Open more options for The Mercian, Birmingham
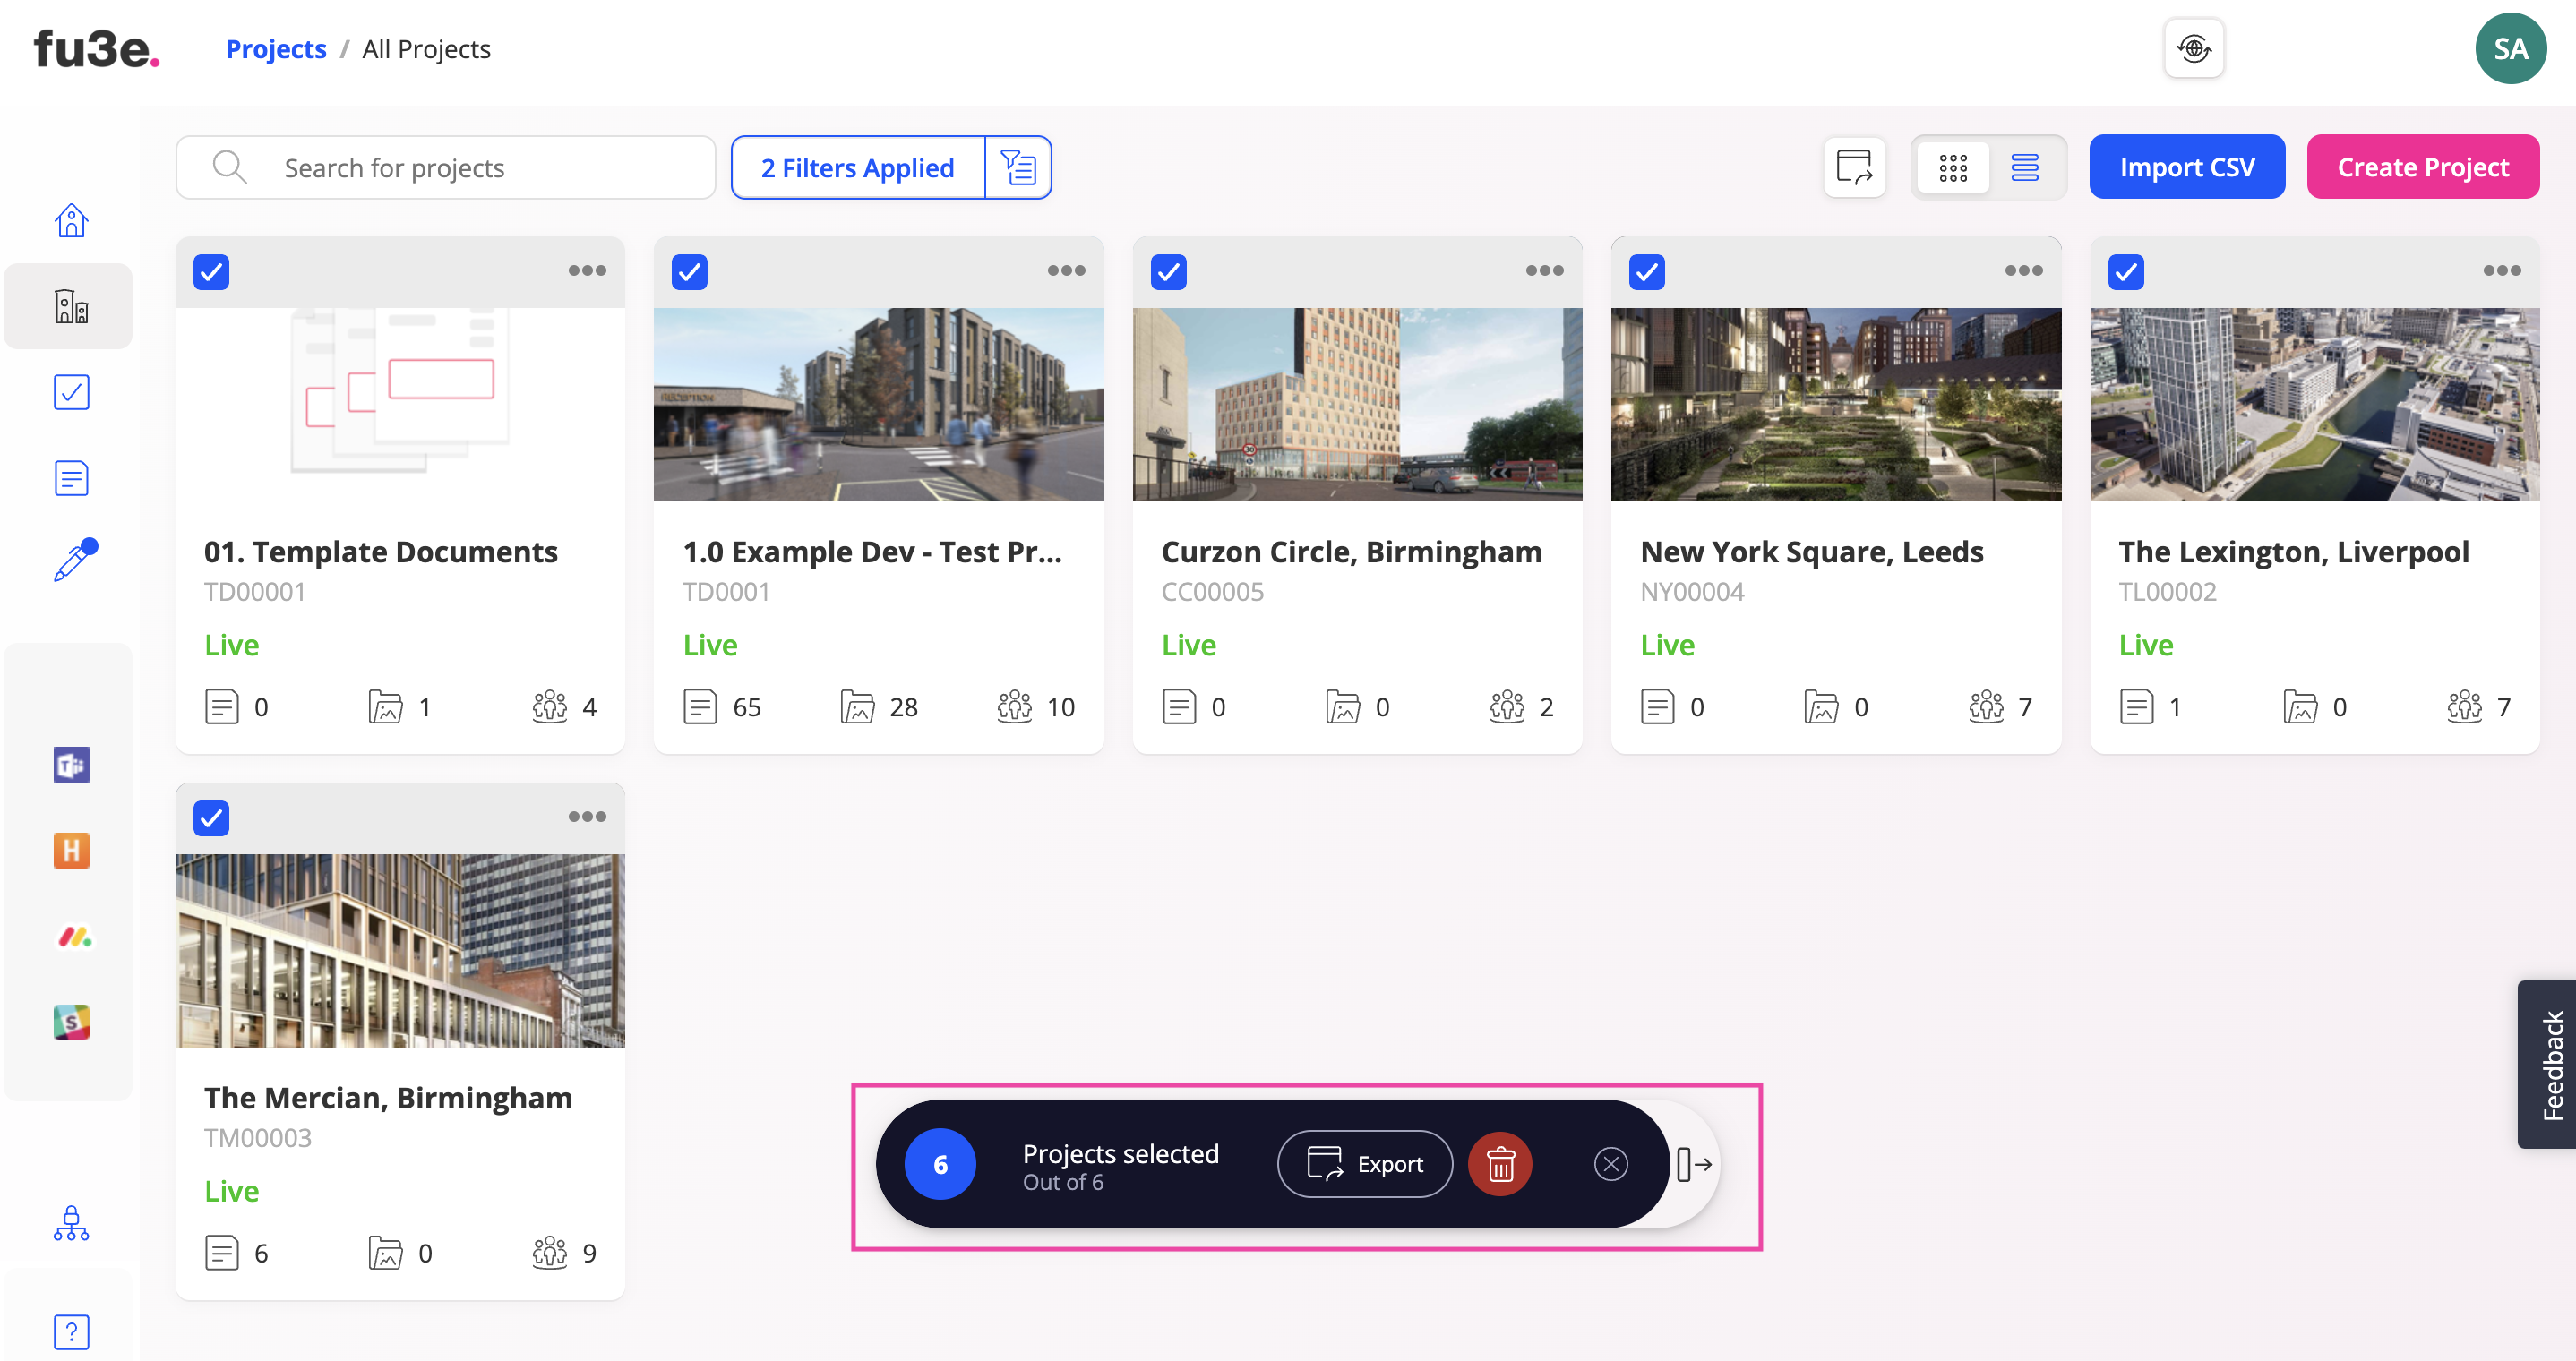This screenshot has width=2576, height=1361. [587, 817]
